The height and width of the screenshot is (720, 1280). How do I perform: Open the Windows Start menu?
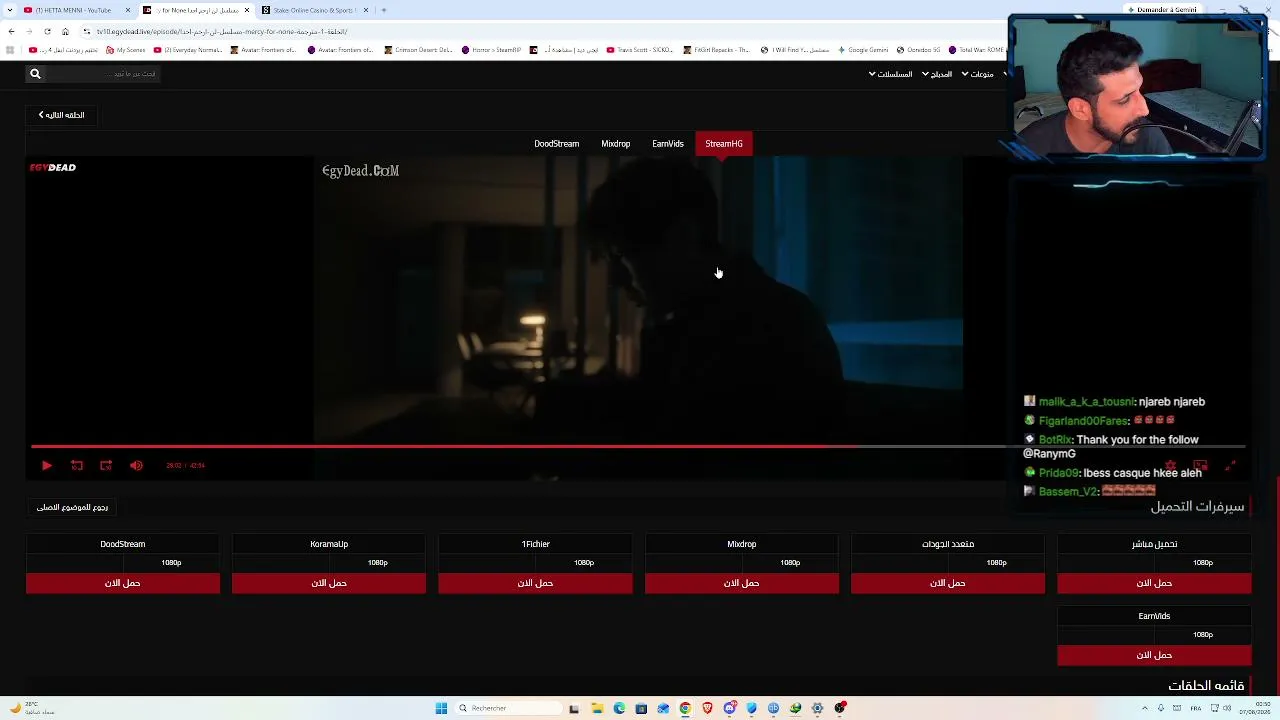coord(441,708)
